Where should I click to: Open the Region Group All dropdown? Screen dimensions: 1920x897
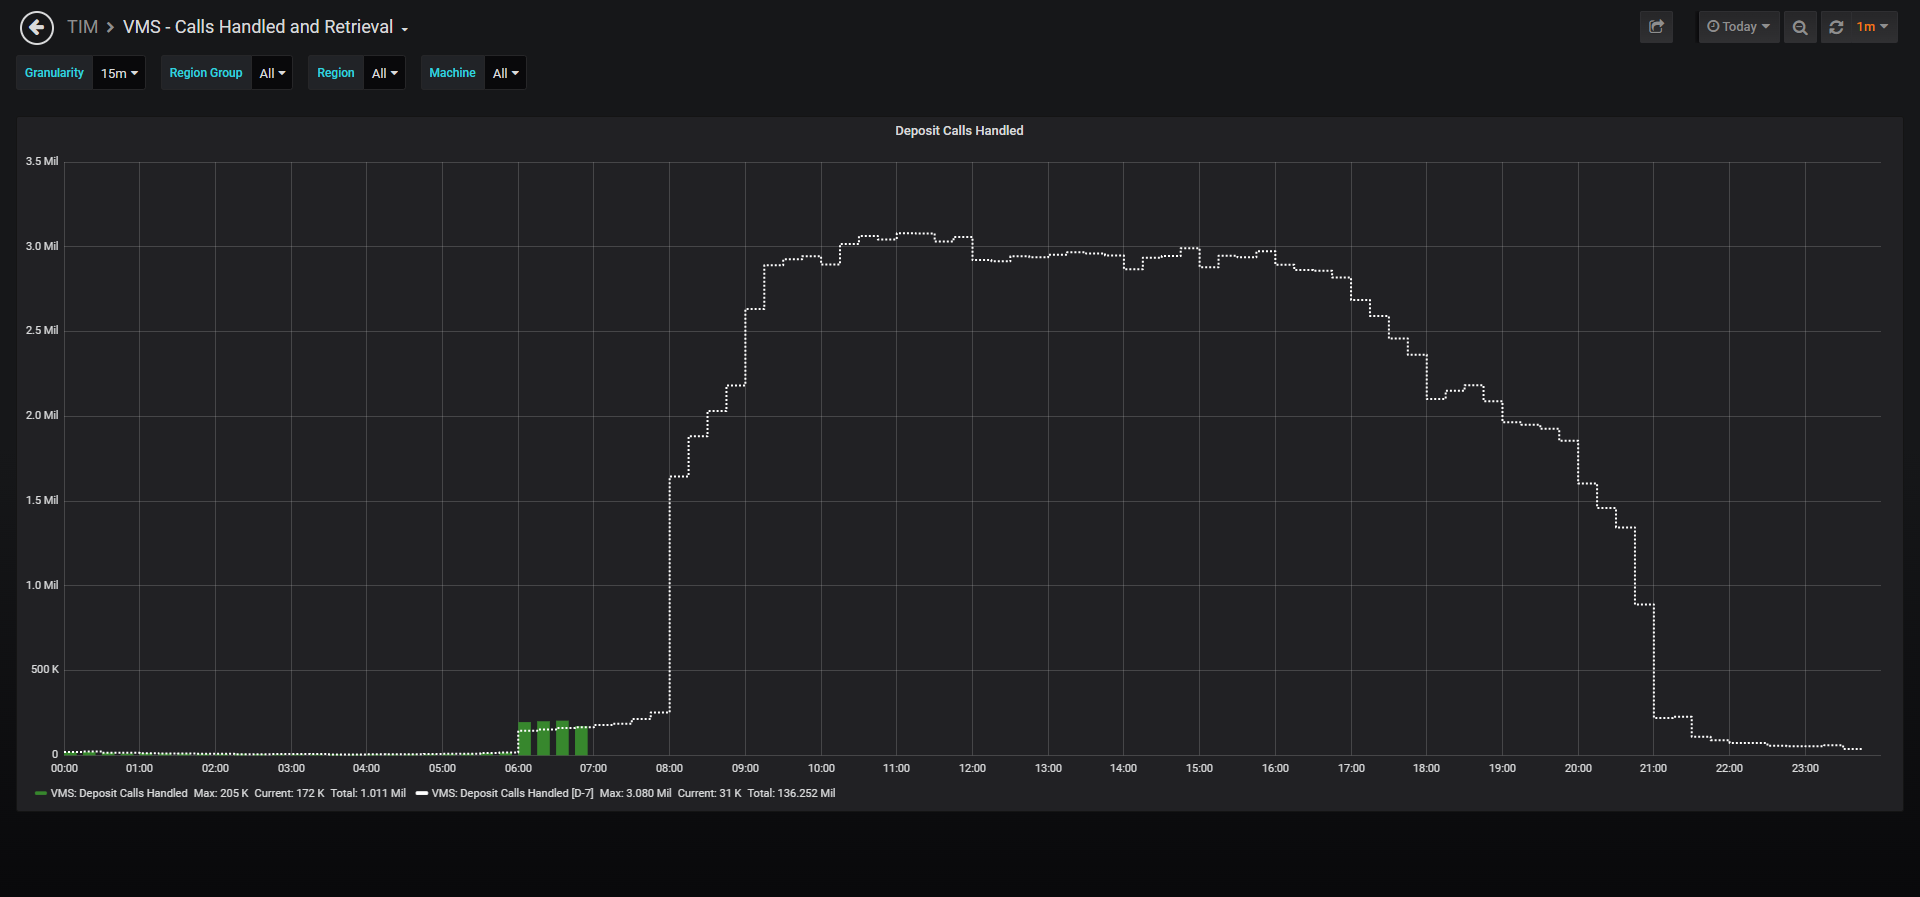[x=272, y=73]
